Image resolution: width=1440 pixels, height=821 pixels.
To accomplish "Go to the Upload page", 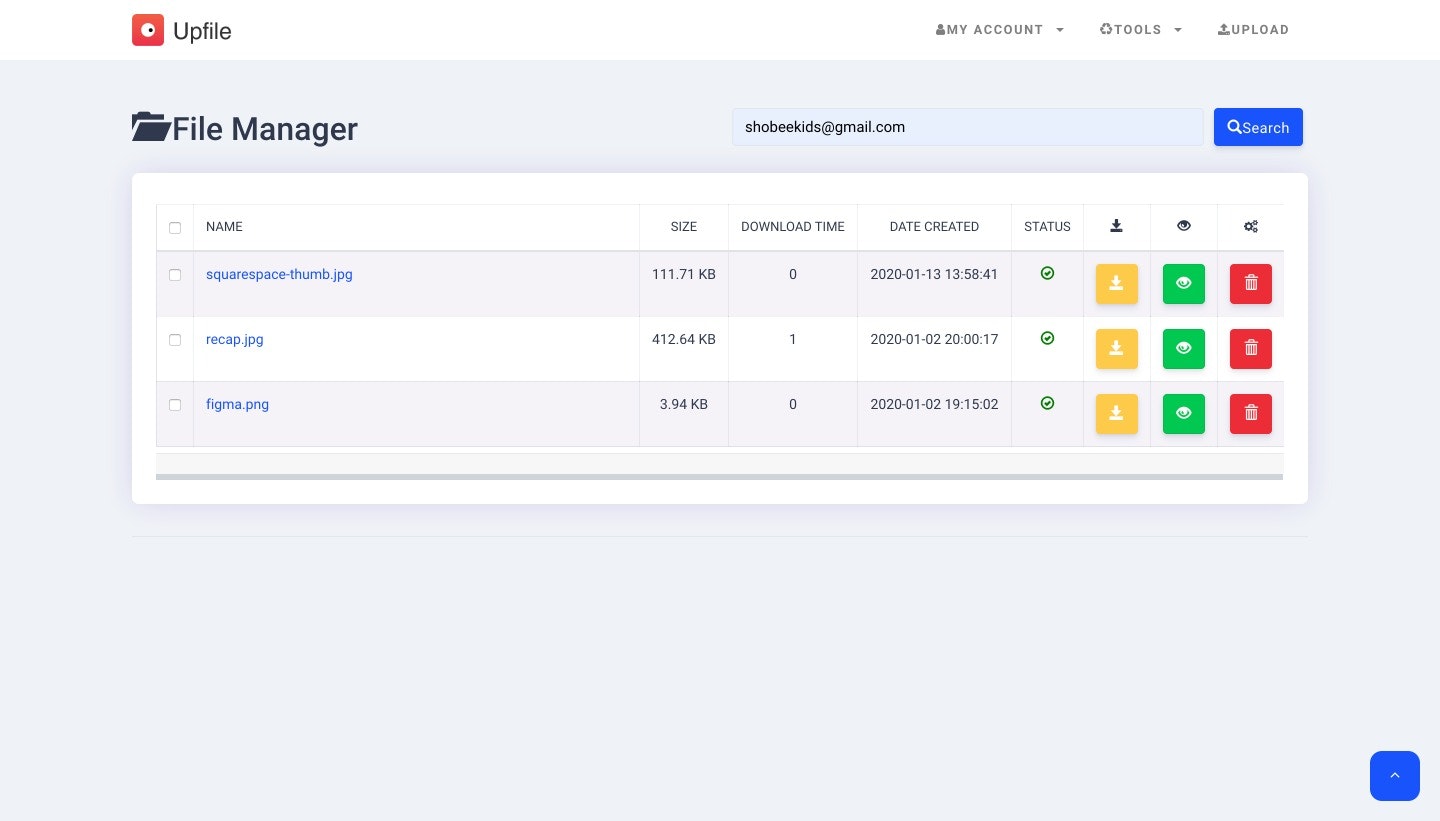I will click(x=1253, y=30).
